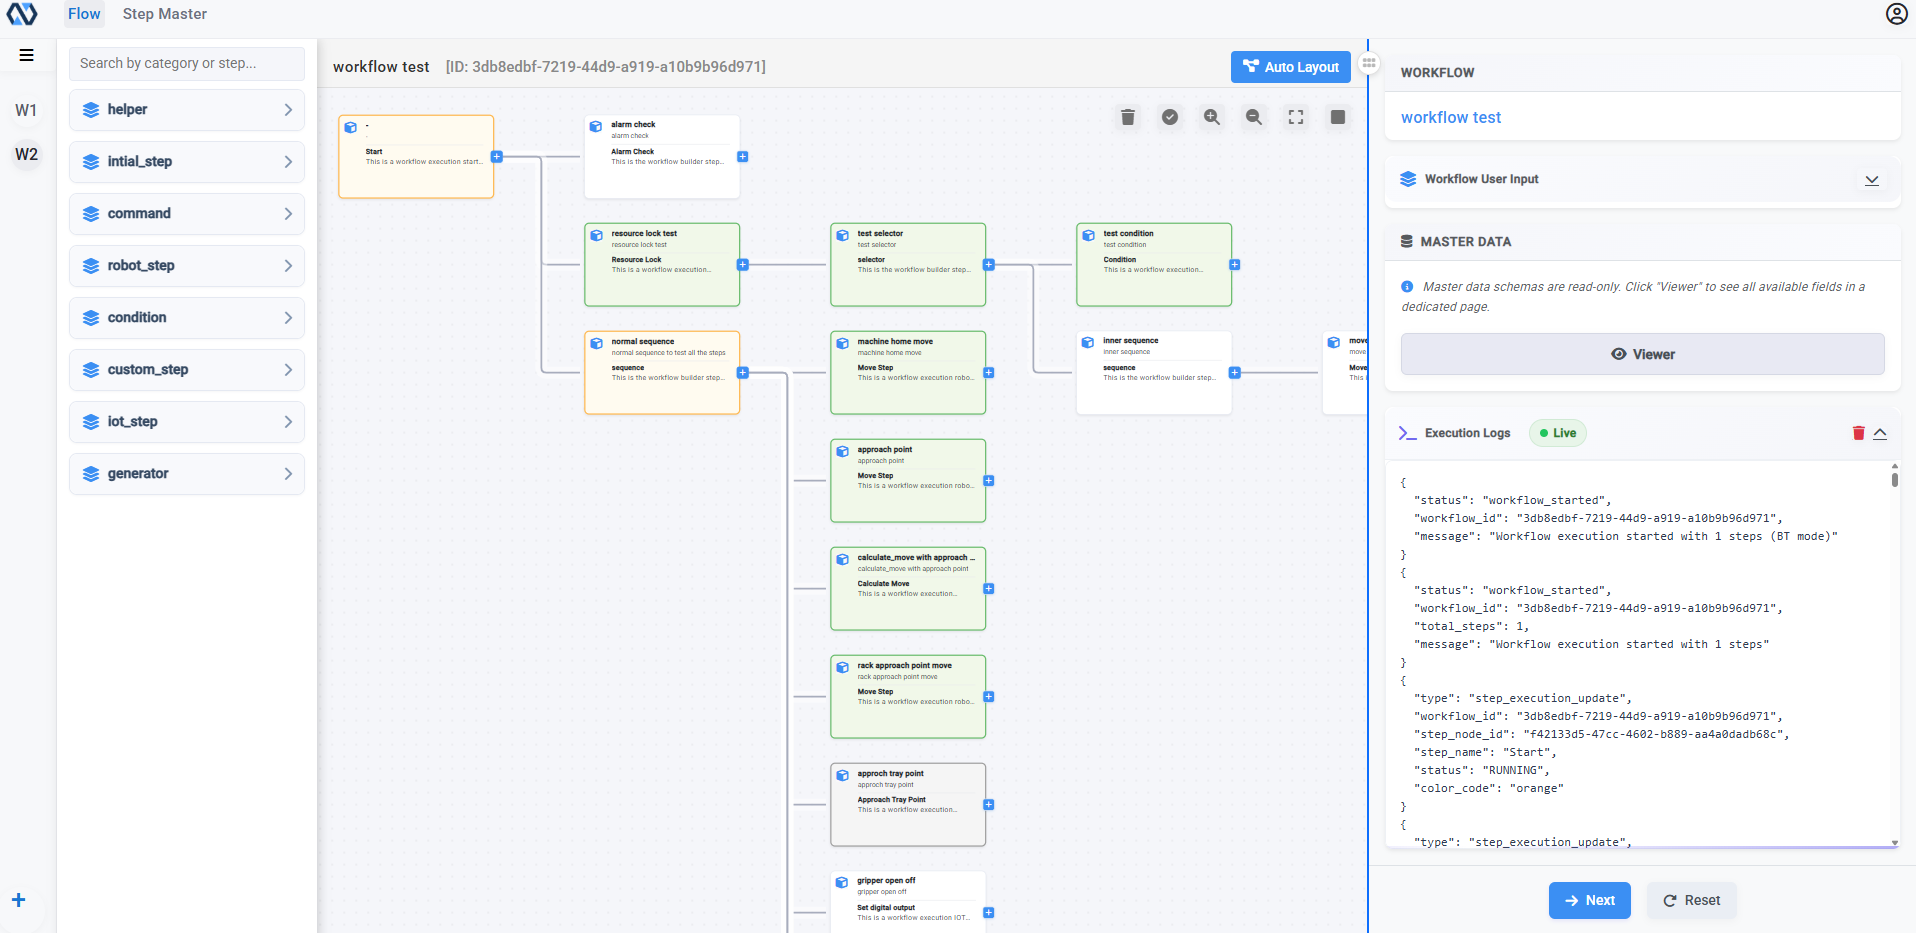Select workflow W2 in sidebar
The image size is (1916, 933).
(27, 154)
